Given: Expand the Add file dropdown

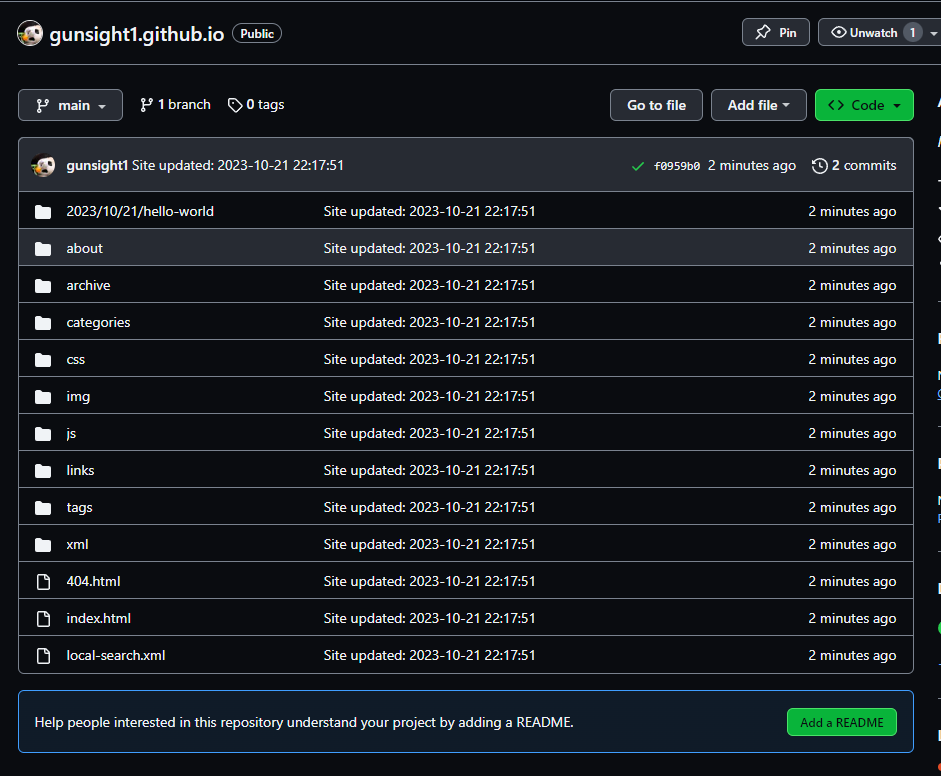Looking at the screenshot, I should point(759,105).
